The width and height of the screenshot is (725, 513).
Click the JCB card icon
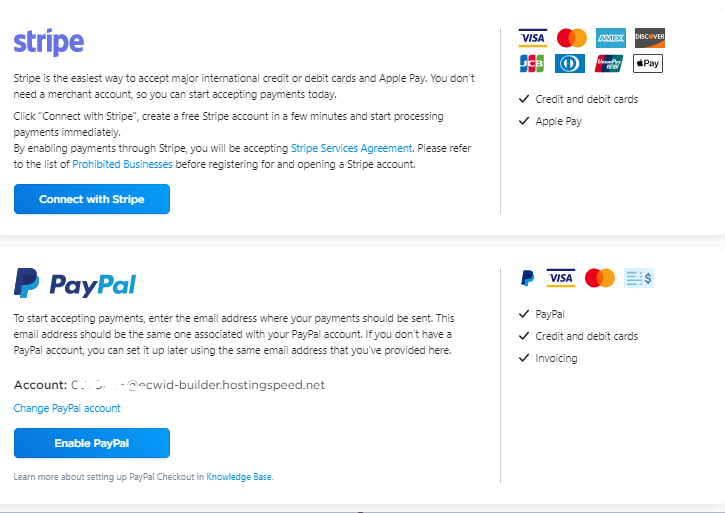(533, 64)
